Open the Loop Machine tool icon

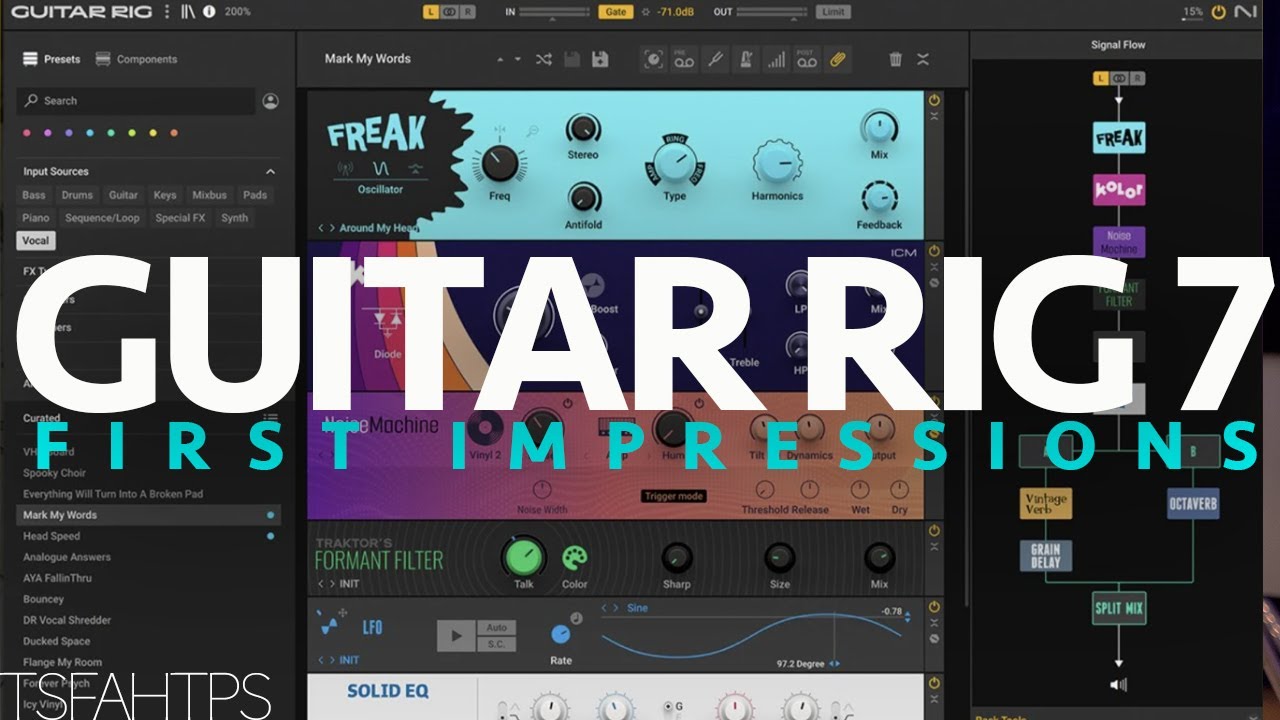[653, 60]
